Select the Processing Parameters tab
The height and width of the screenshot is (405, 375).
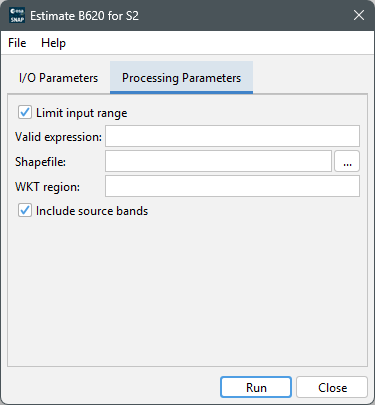pos(181,78)
